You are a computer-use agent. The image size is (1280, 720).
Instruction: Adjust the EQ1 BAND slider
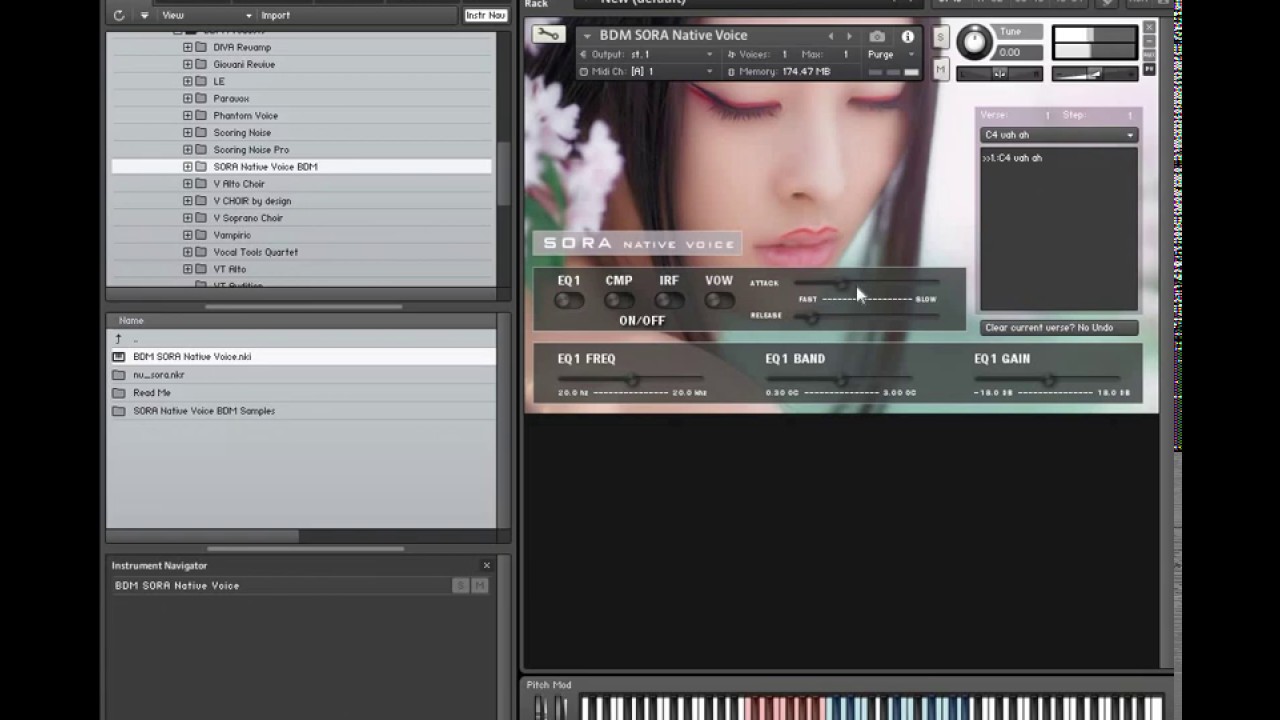click(x=840, y=379)
